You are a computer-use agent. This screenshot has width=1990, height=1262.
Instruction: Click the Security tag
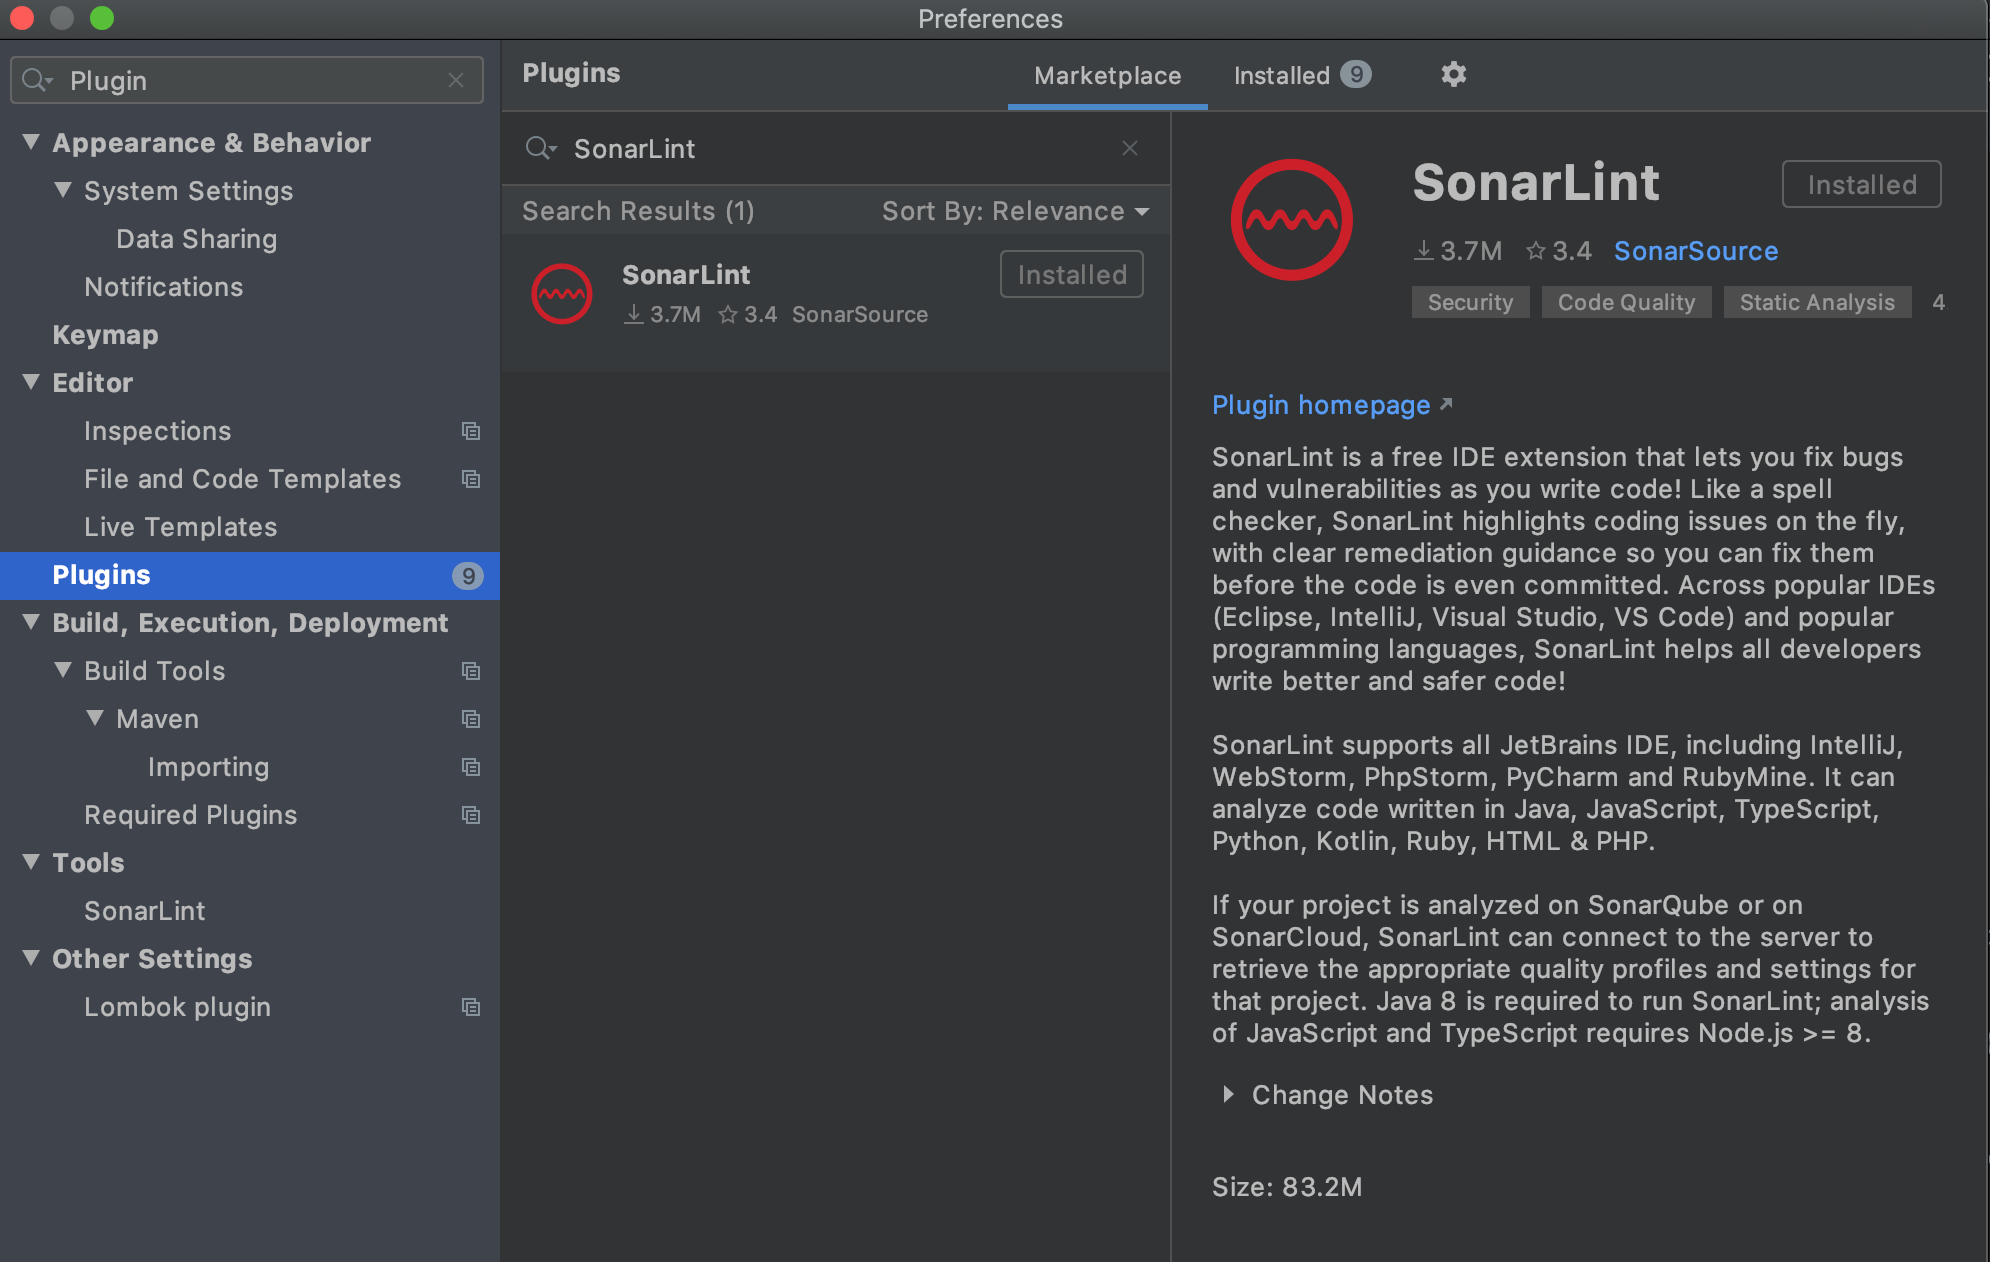click(1470, 302)
